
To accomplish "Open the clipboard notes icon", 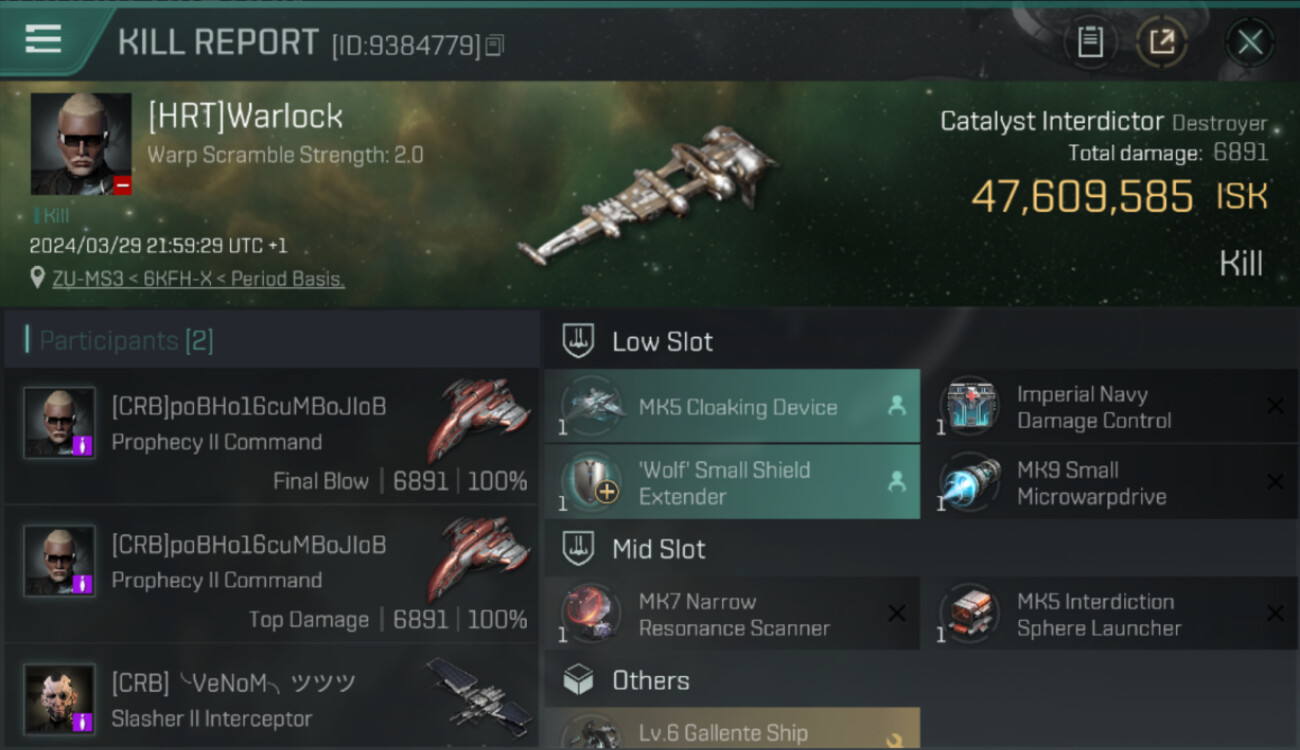I will [1090, 42].
